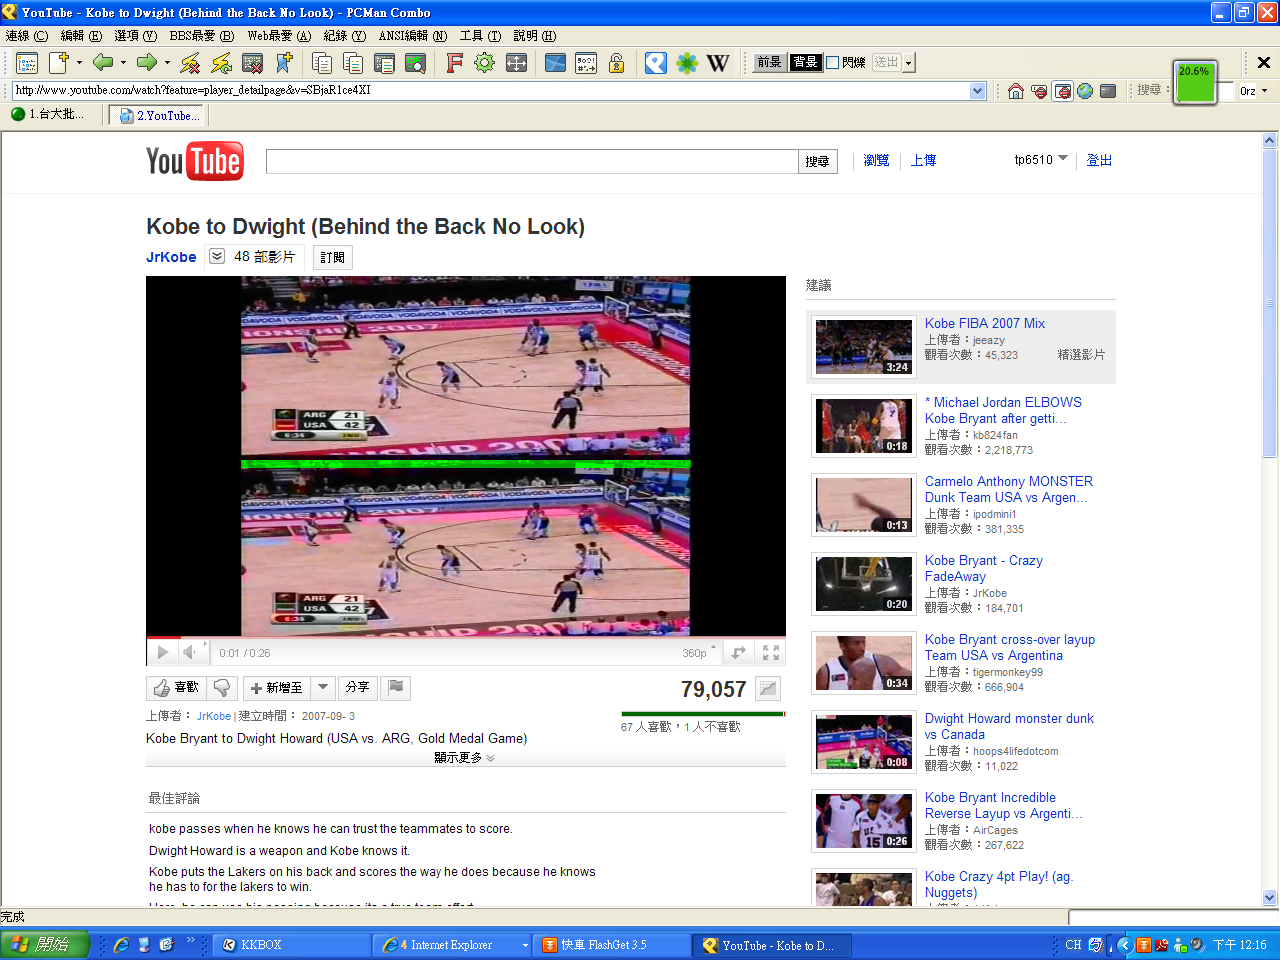Open Kobe FIBA 2007 Mix thumbnail
Screen dimensions: 1280x960
(863, 347)
